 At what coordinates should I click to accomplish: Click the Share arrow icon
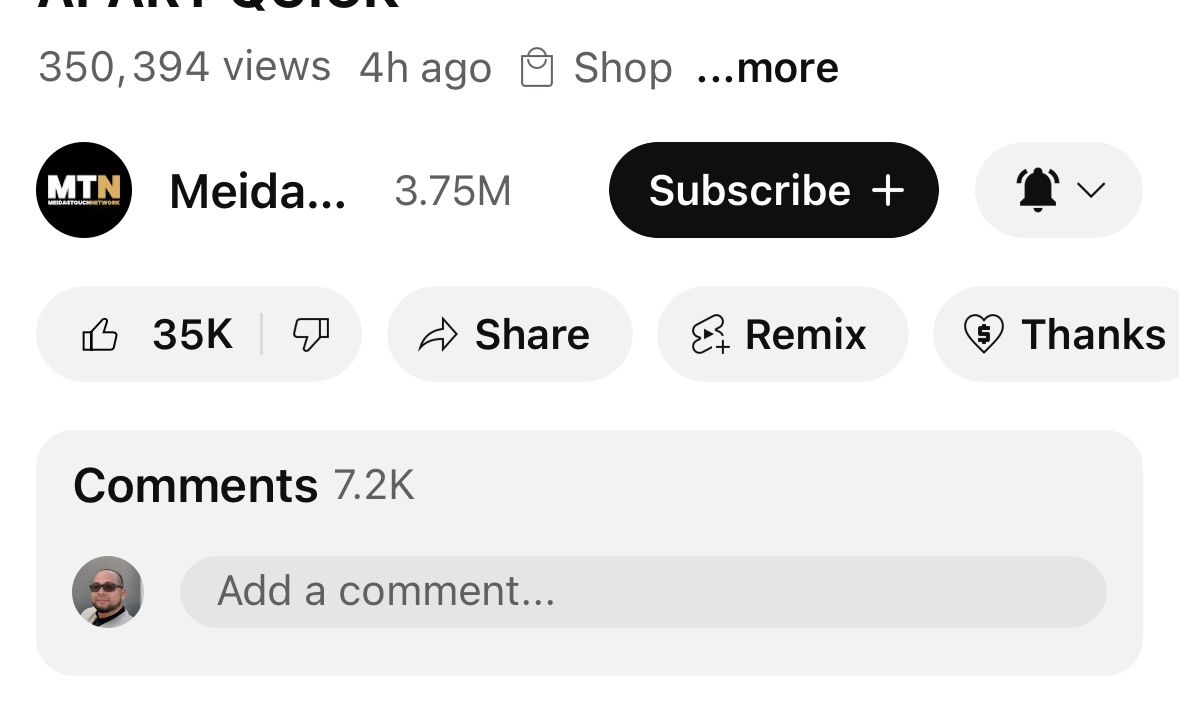coord(438,335)
